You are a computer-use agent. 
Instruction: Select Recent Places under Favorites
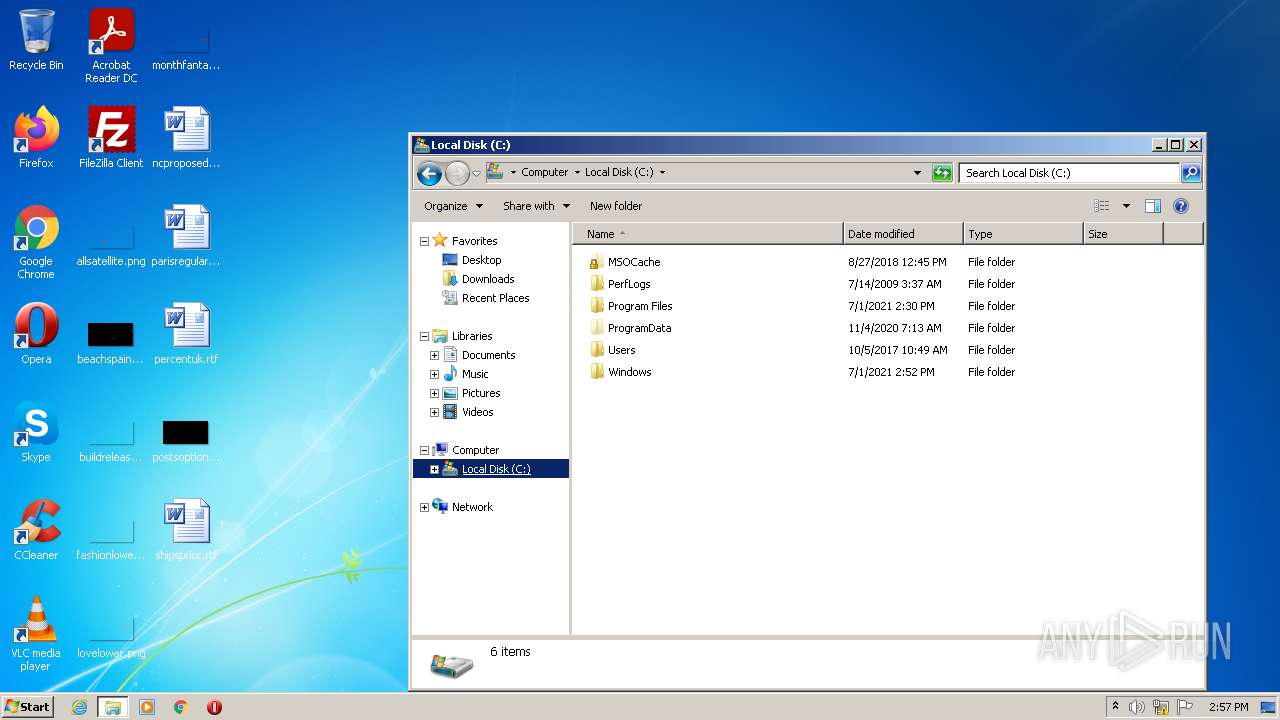[x=486, y=298]
